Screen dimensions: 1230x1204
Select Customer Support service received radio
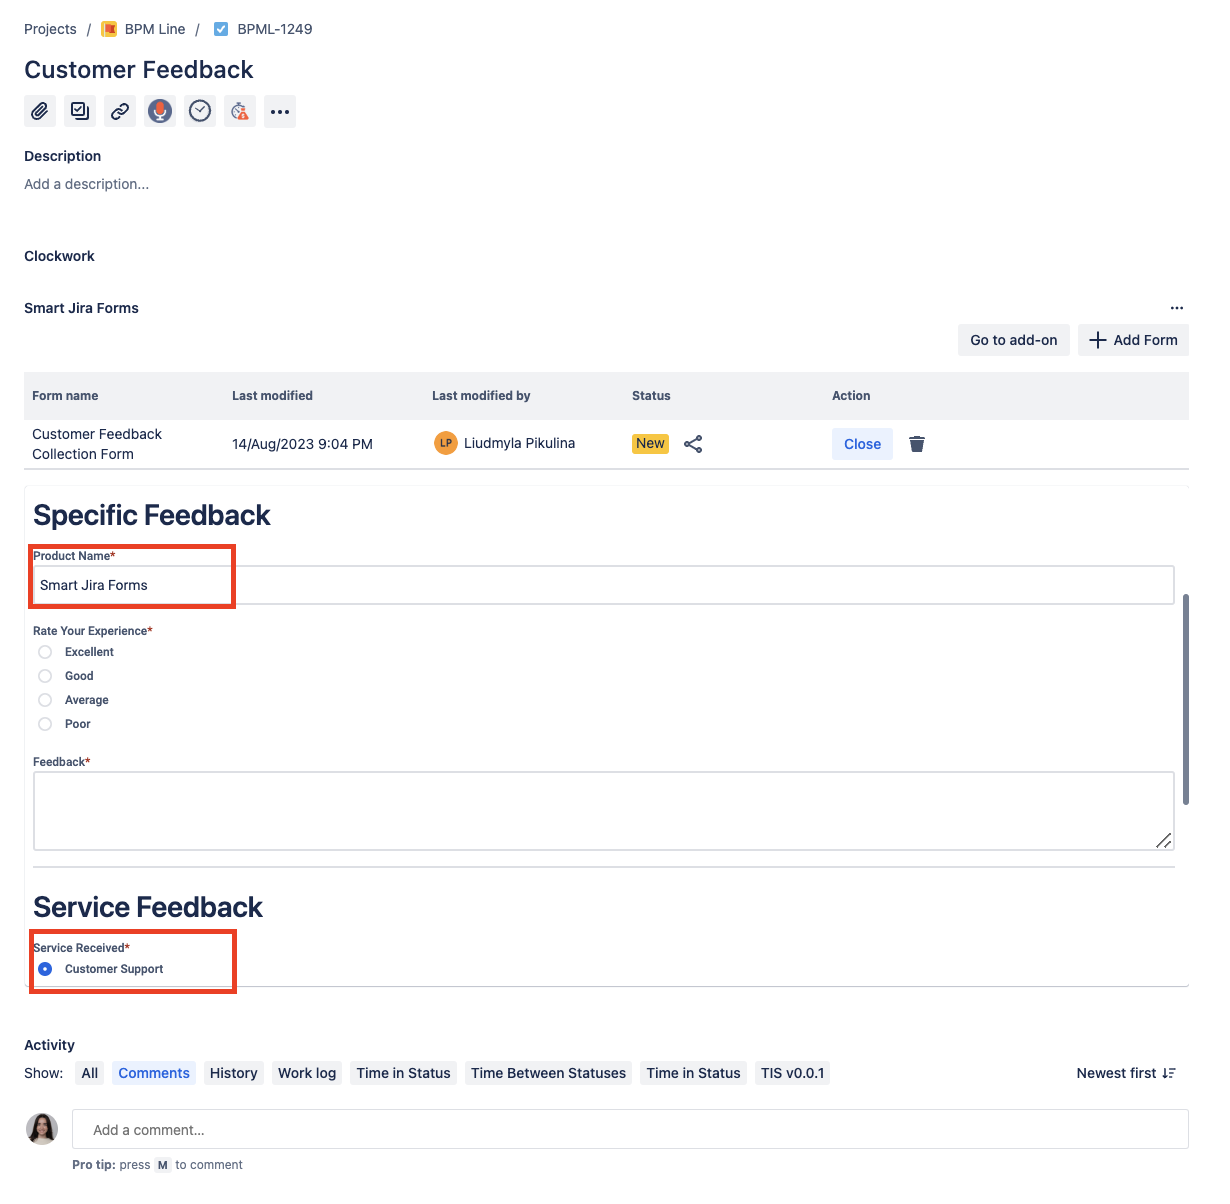45,969
